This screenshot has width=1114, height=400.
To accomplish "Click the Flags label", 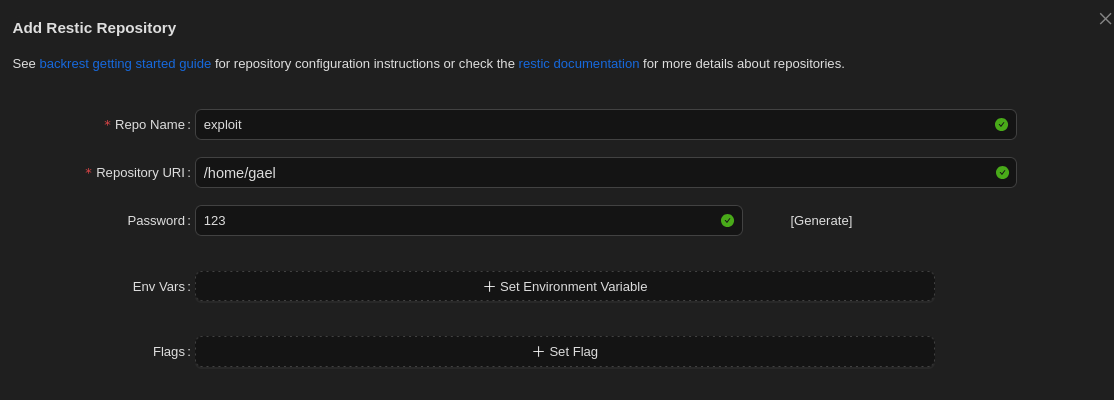I will pyautogui.click(x=168, y=352).
